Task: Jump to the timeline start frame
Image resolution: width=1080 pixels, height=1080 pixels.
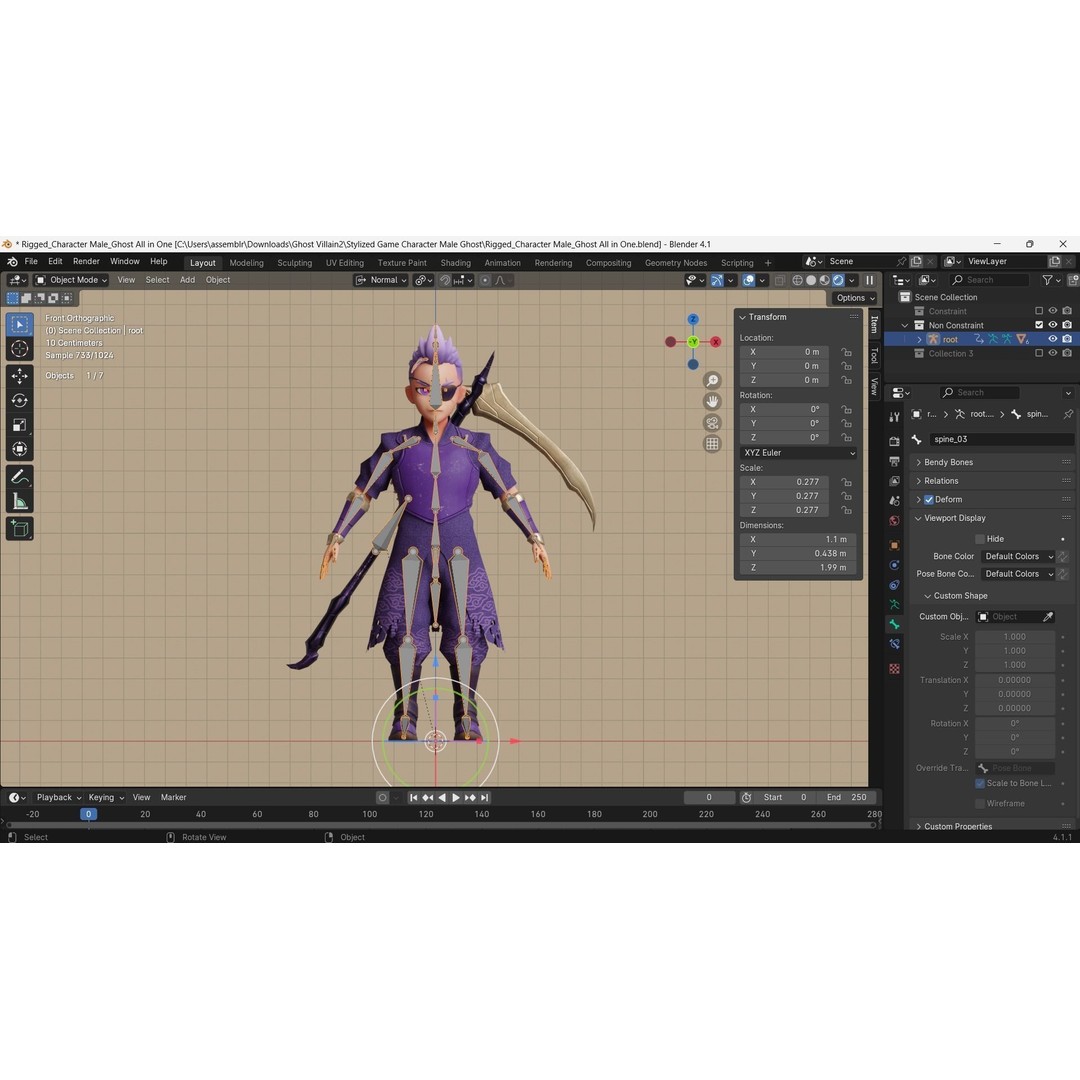Action: click(413, 798)
